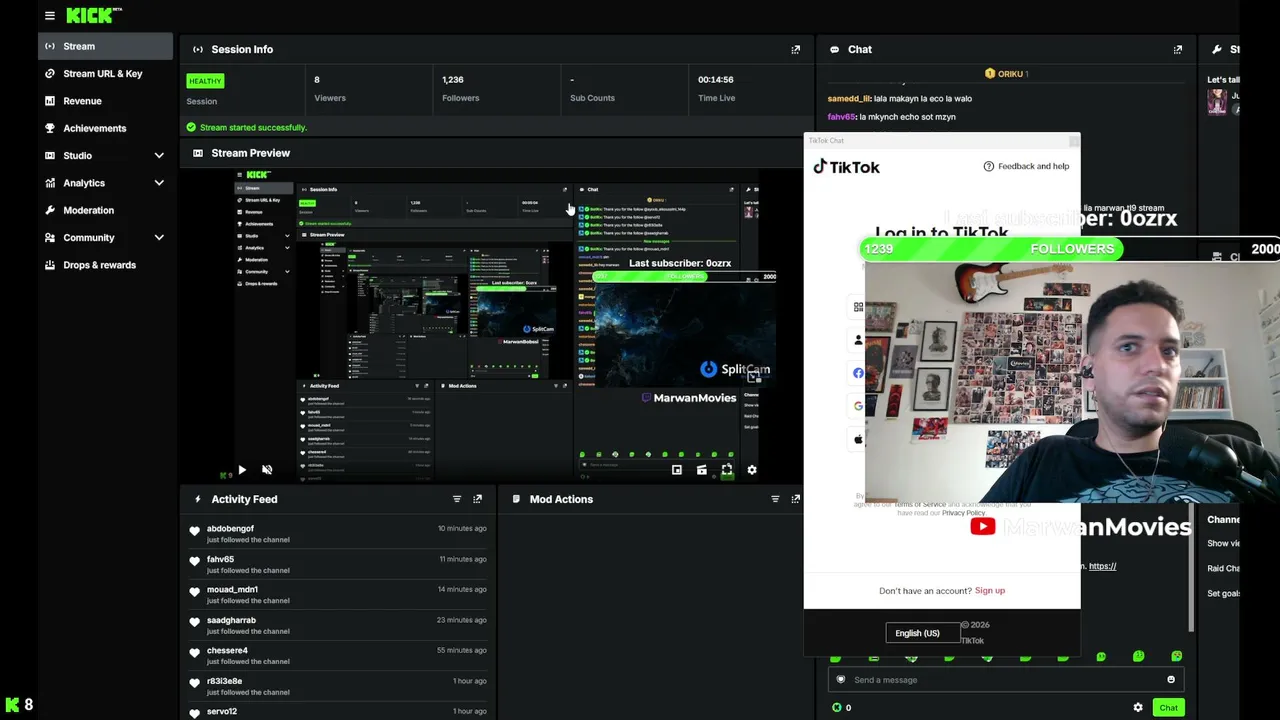Open the Mod Actions filter
This screenshot has width=1280, height=720.
point(775,499)
